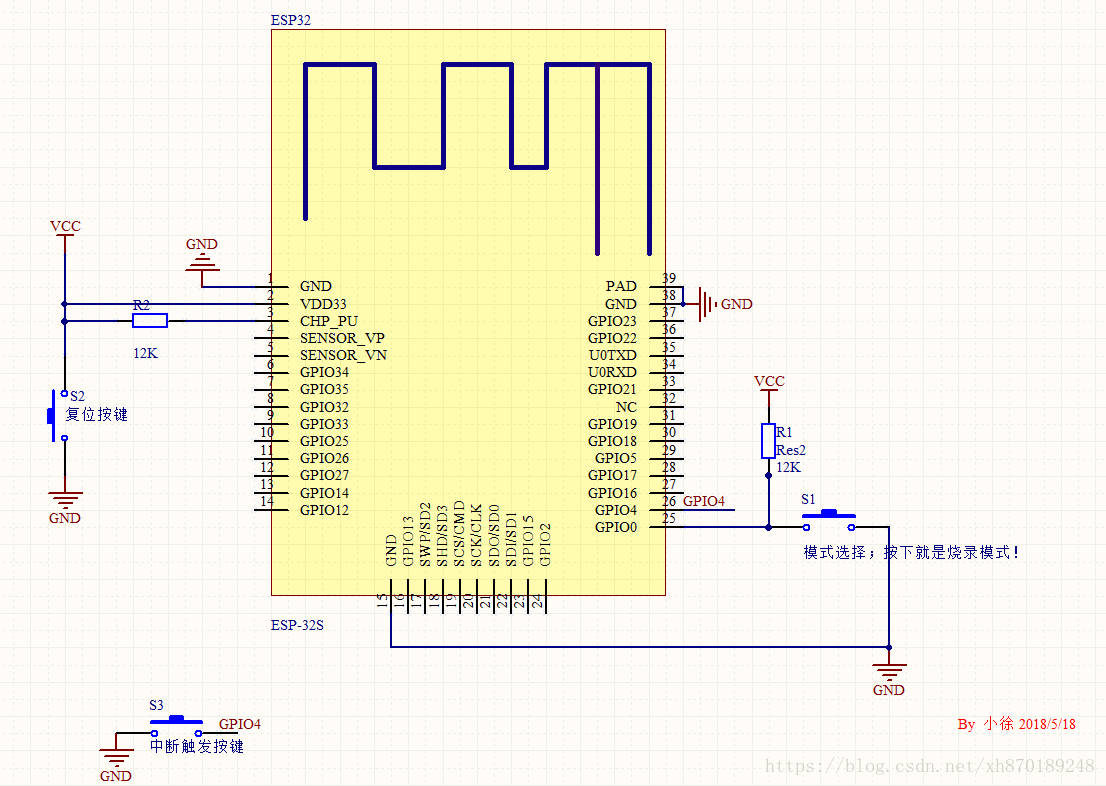1106x786 pixels.
Task: Select the R1 resistor symbol
Action: [768, 441]
